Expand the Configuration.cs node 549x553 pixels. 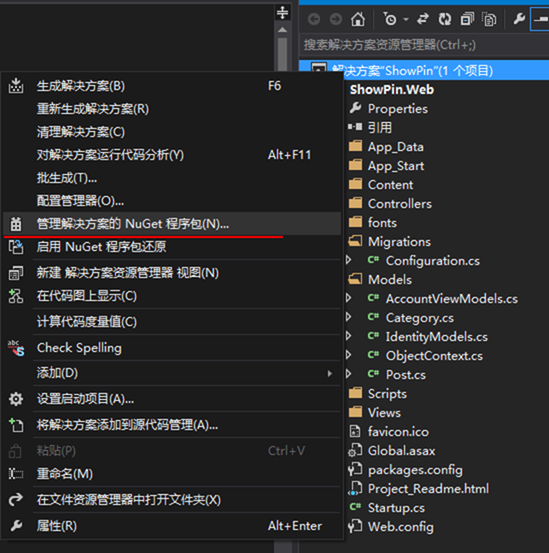tap(349, 260)
